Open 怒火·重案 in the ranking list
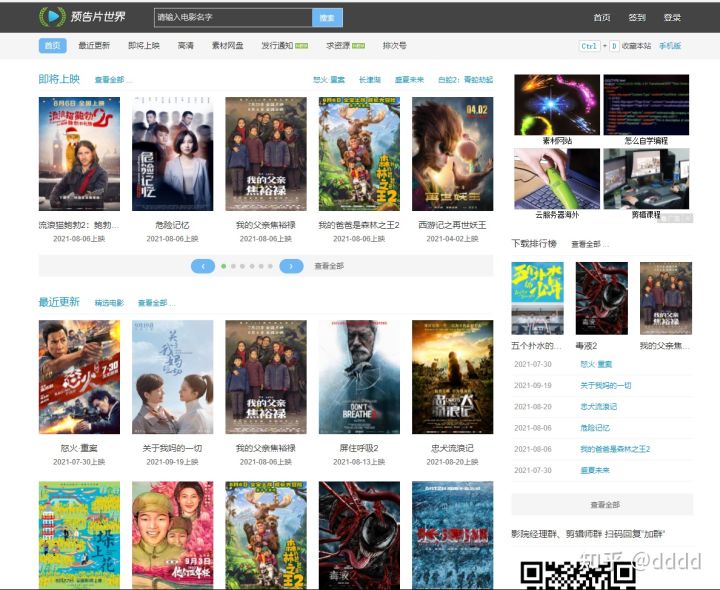Viewport: 720px width, 590px height. (x=596, y=364)
